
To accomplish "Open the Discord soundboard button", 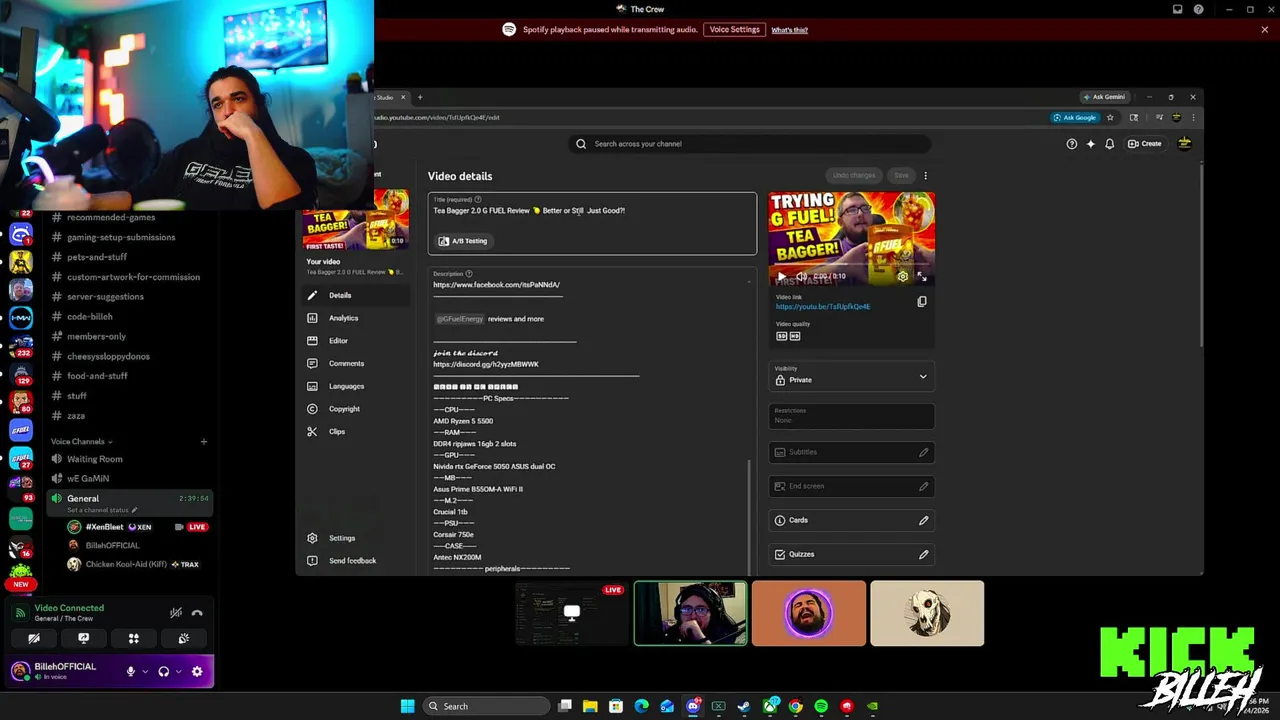I will [x=184, y=638].
